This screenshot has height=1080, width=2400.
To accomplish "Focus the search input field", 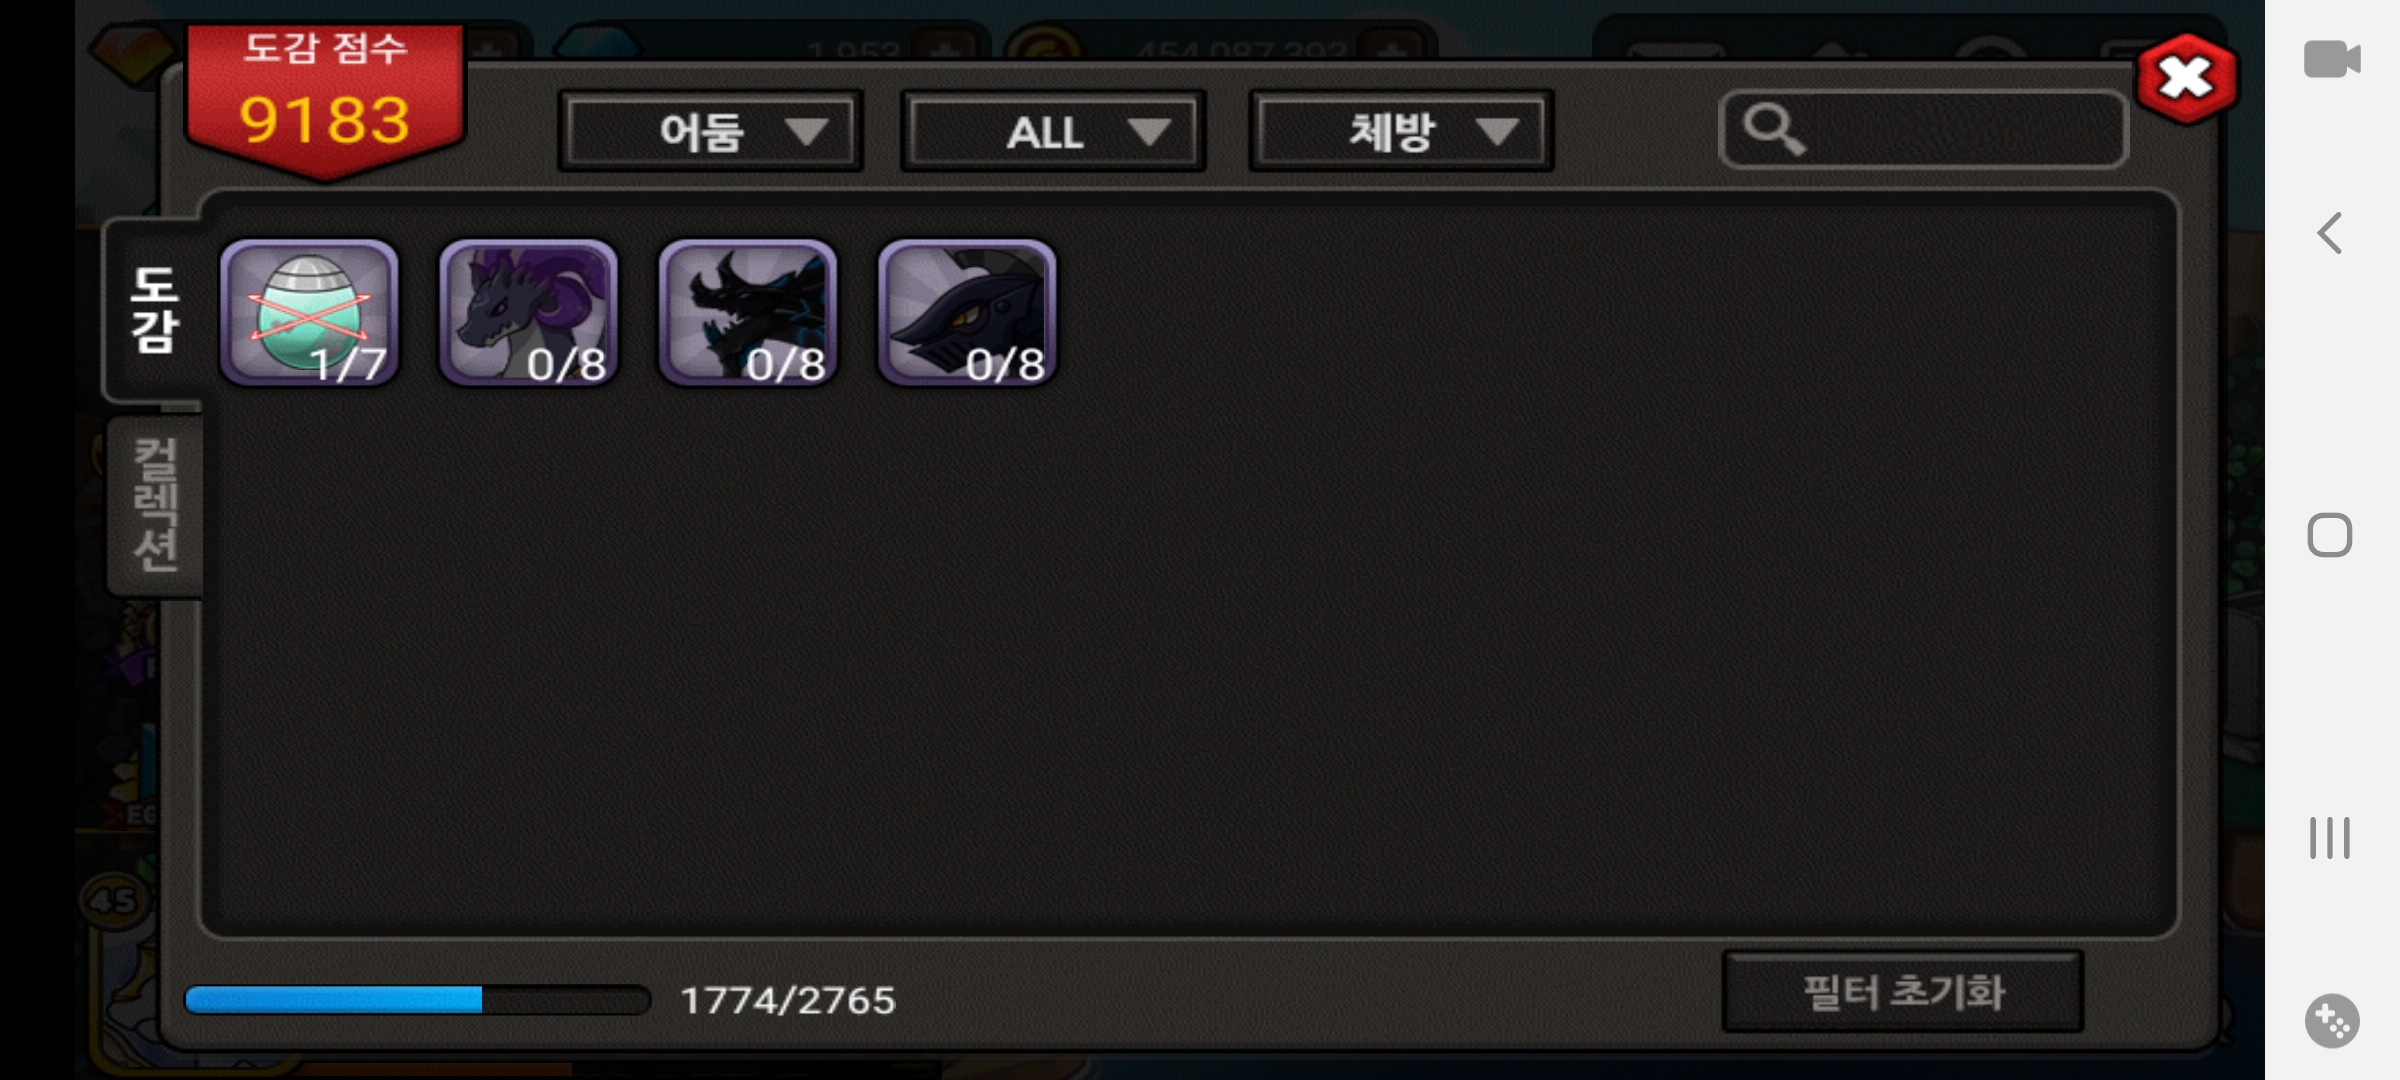I will (x=1923, y=130).
